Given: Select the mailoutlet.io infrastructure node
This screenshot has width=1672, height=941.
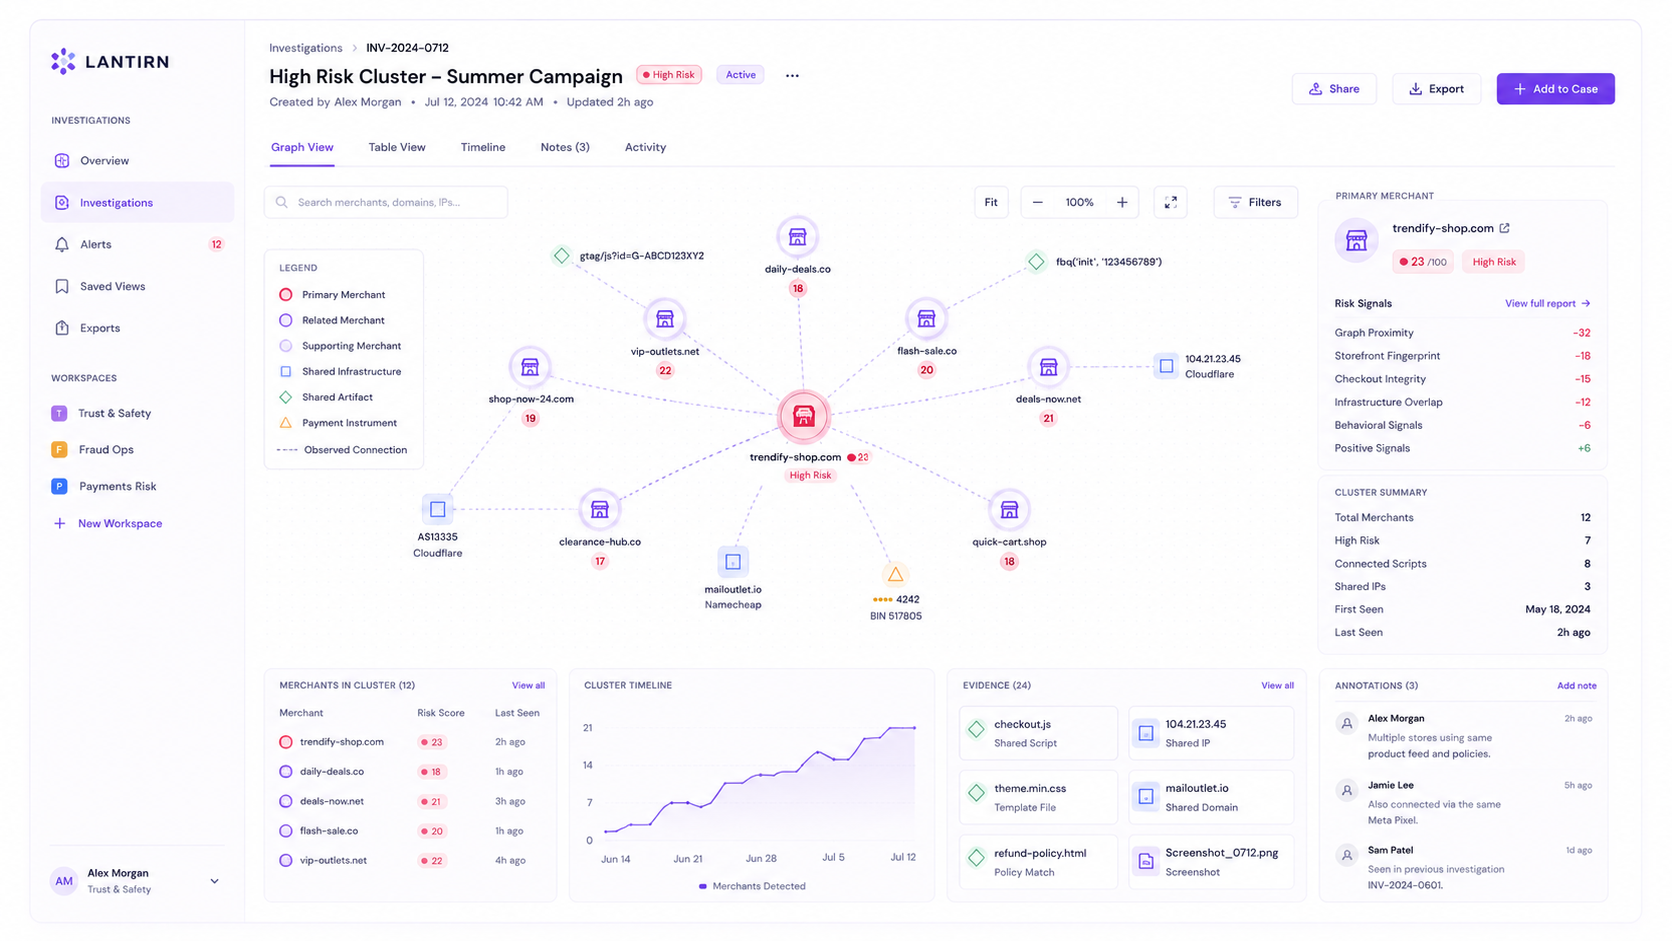Looking at the screenshot, I should click(x=733, y=562).
